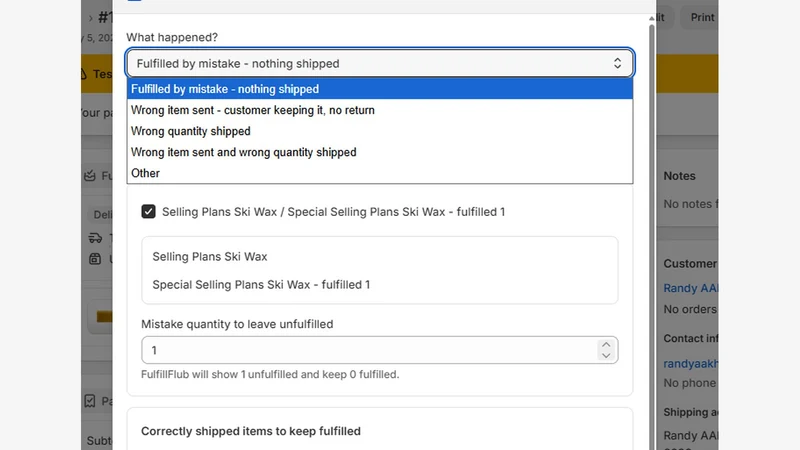Uncheck Selling Plans Ski Wax fulfilled 1 checkbox
The image size is (800, 450).
point(148,211)
